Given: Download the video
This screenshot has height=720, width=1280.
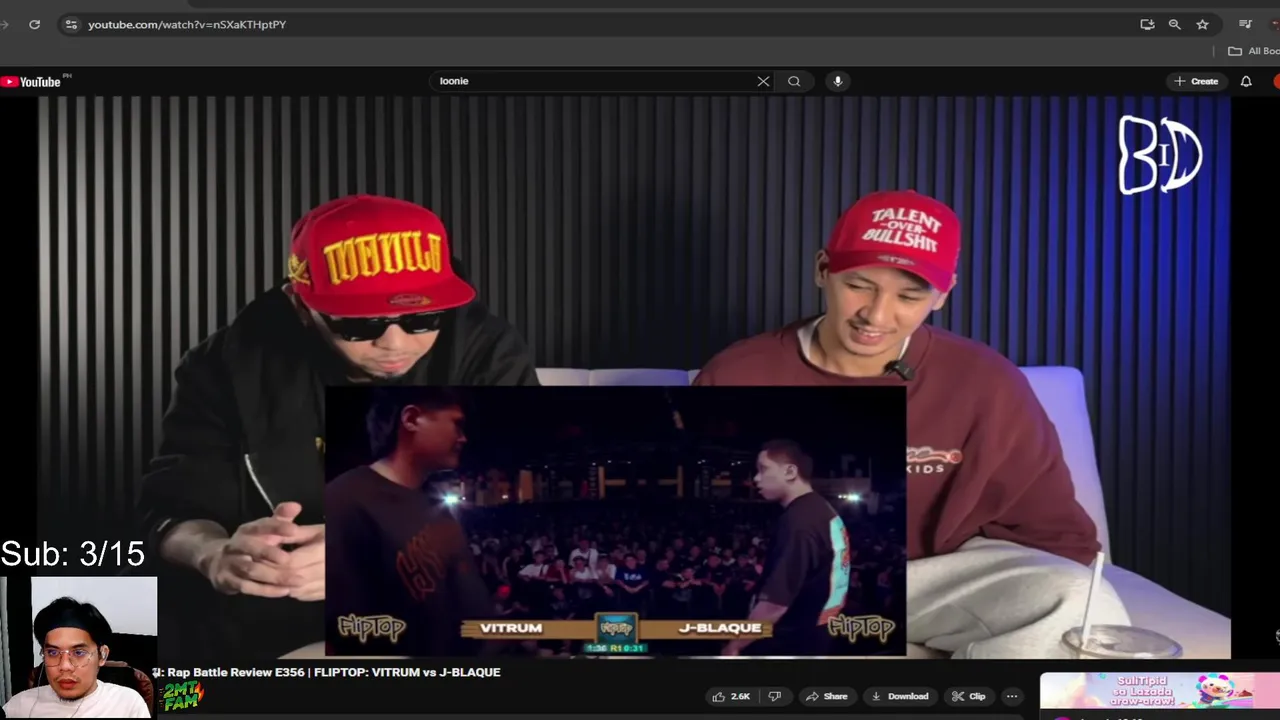Looking at the screenshot, I should click(900, 696).
